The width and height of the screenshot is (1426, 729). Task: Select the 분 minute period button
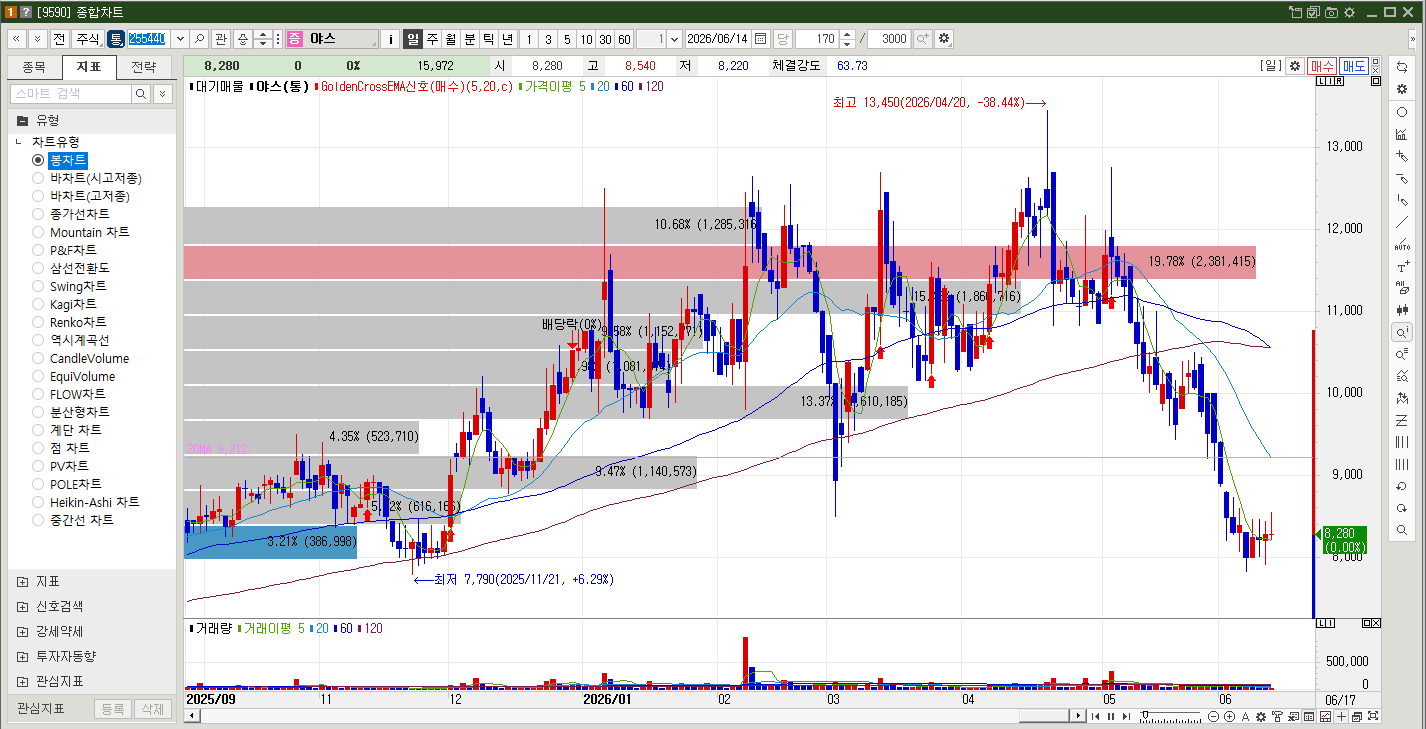pyautogui.click(x=470, y=39)
